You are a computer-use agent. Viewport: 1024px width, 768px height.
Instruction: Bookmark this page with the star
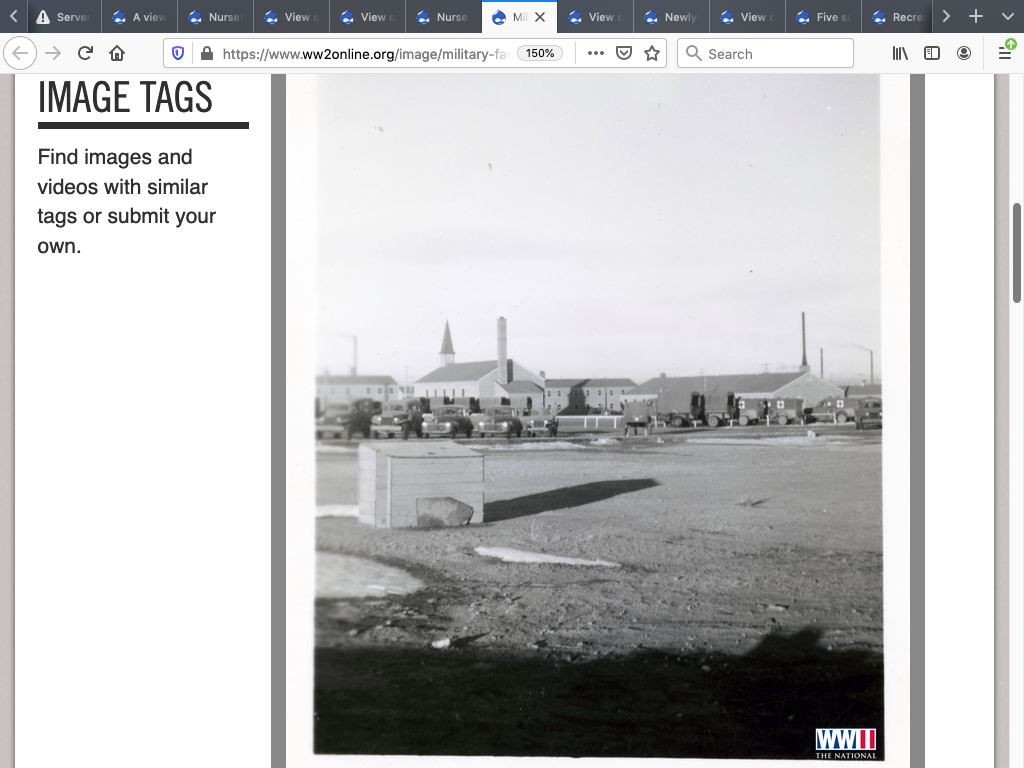click(x=652, y=54)
